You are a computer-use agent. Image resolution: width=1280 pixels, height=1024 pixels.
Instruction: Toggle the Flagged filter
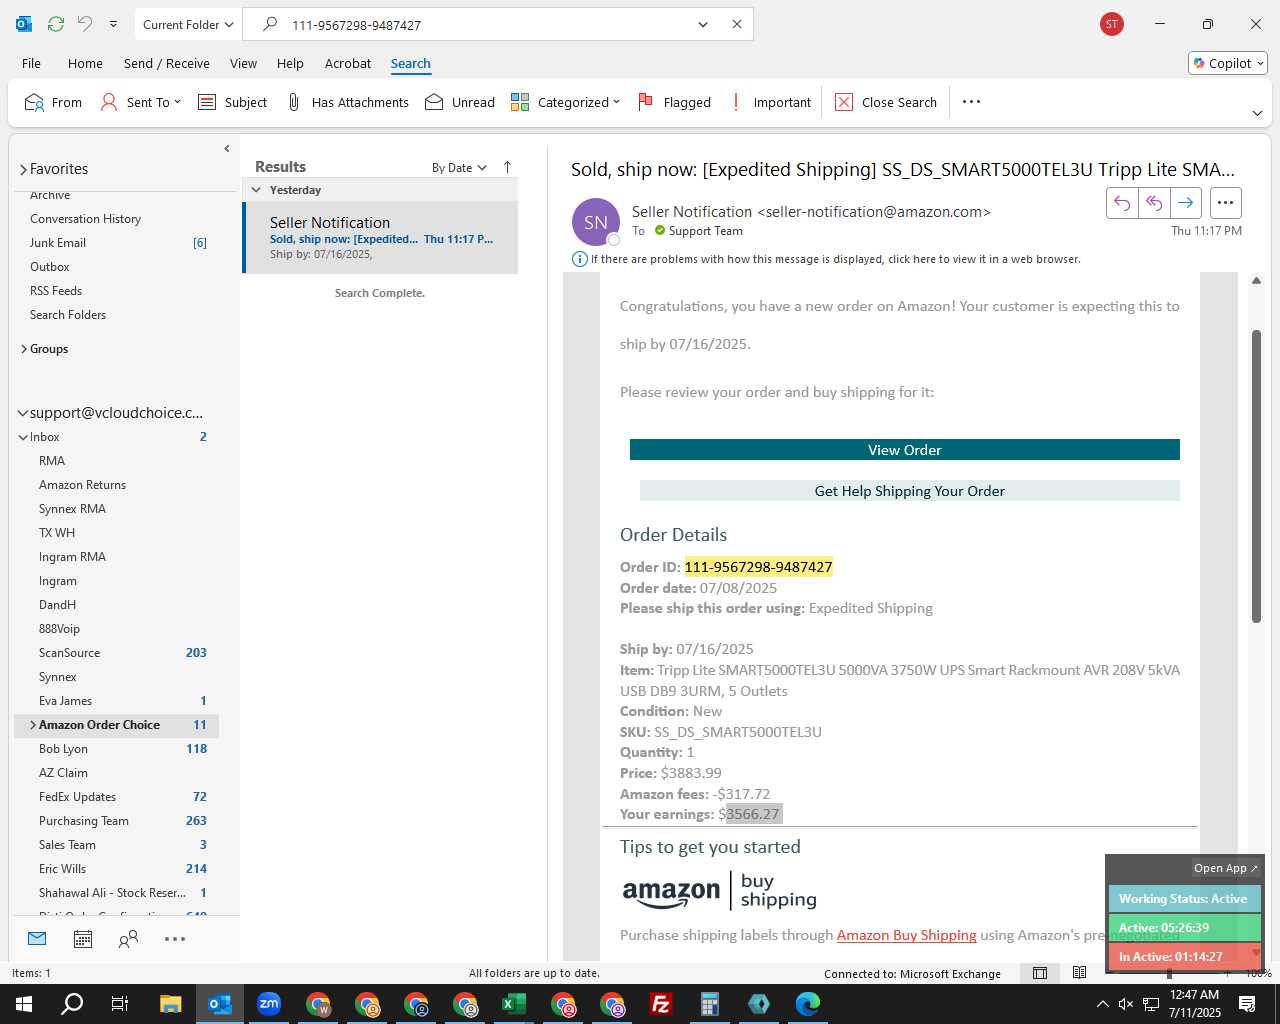tap(674, 102)
